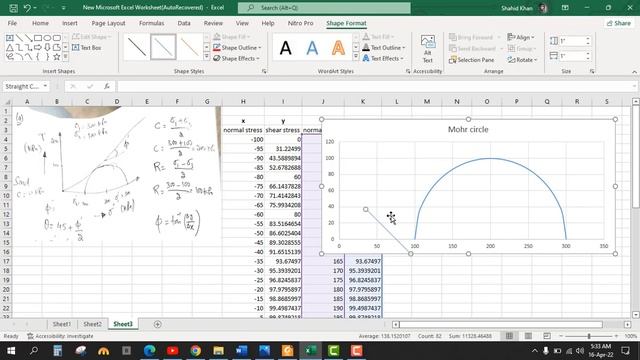Switch to the Insert tab
Screen dimensions: 640x360
point(70,23)
